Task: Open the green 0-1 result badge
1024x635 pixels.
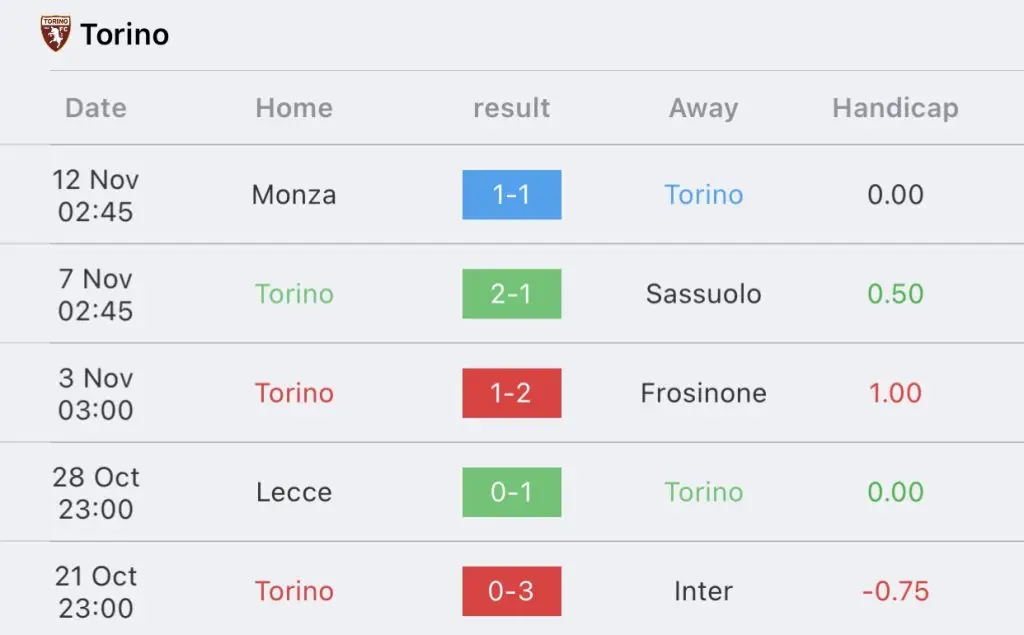Action: tap(511, 492)
